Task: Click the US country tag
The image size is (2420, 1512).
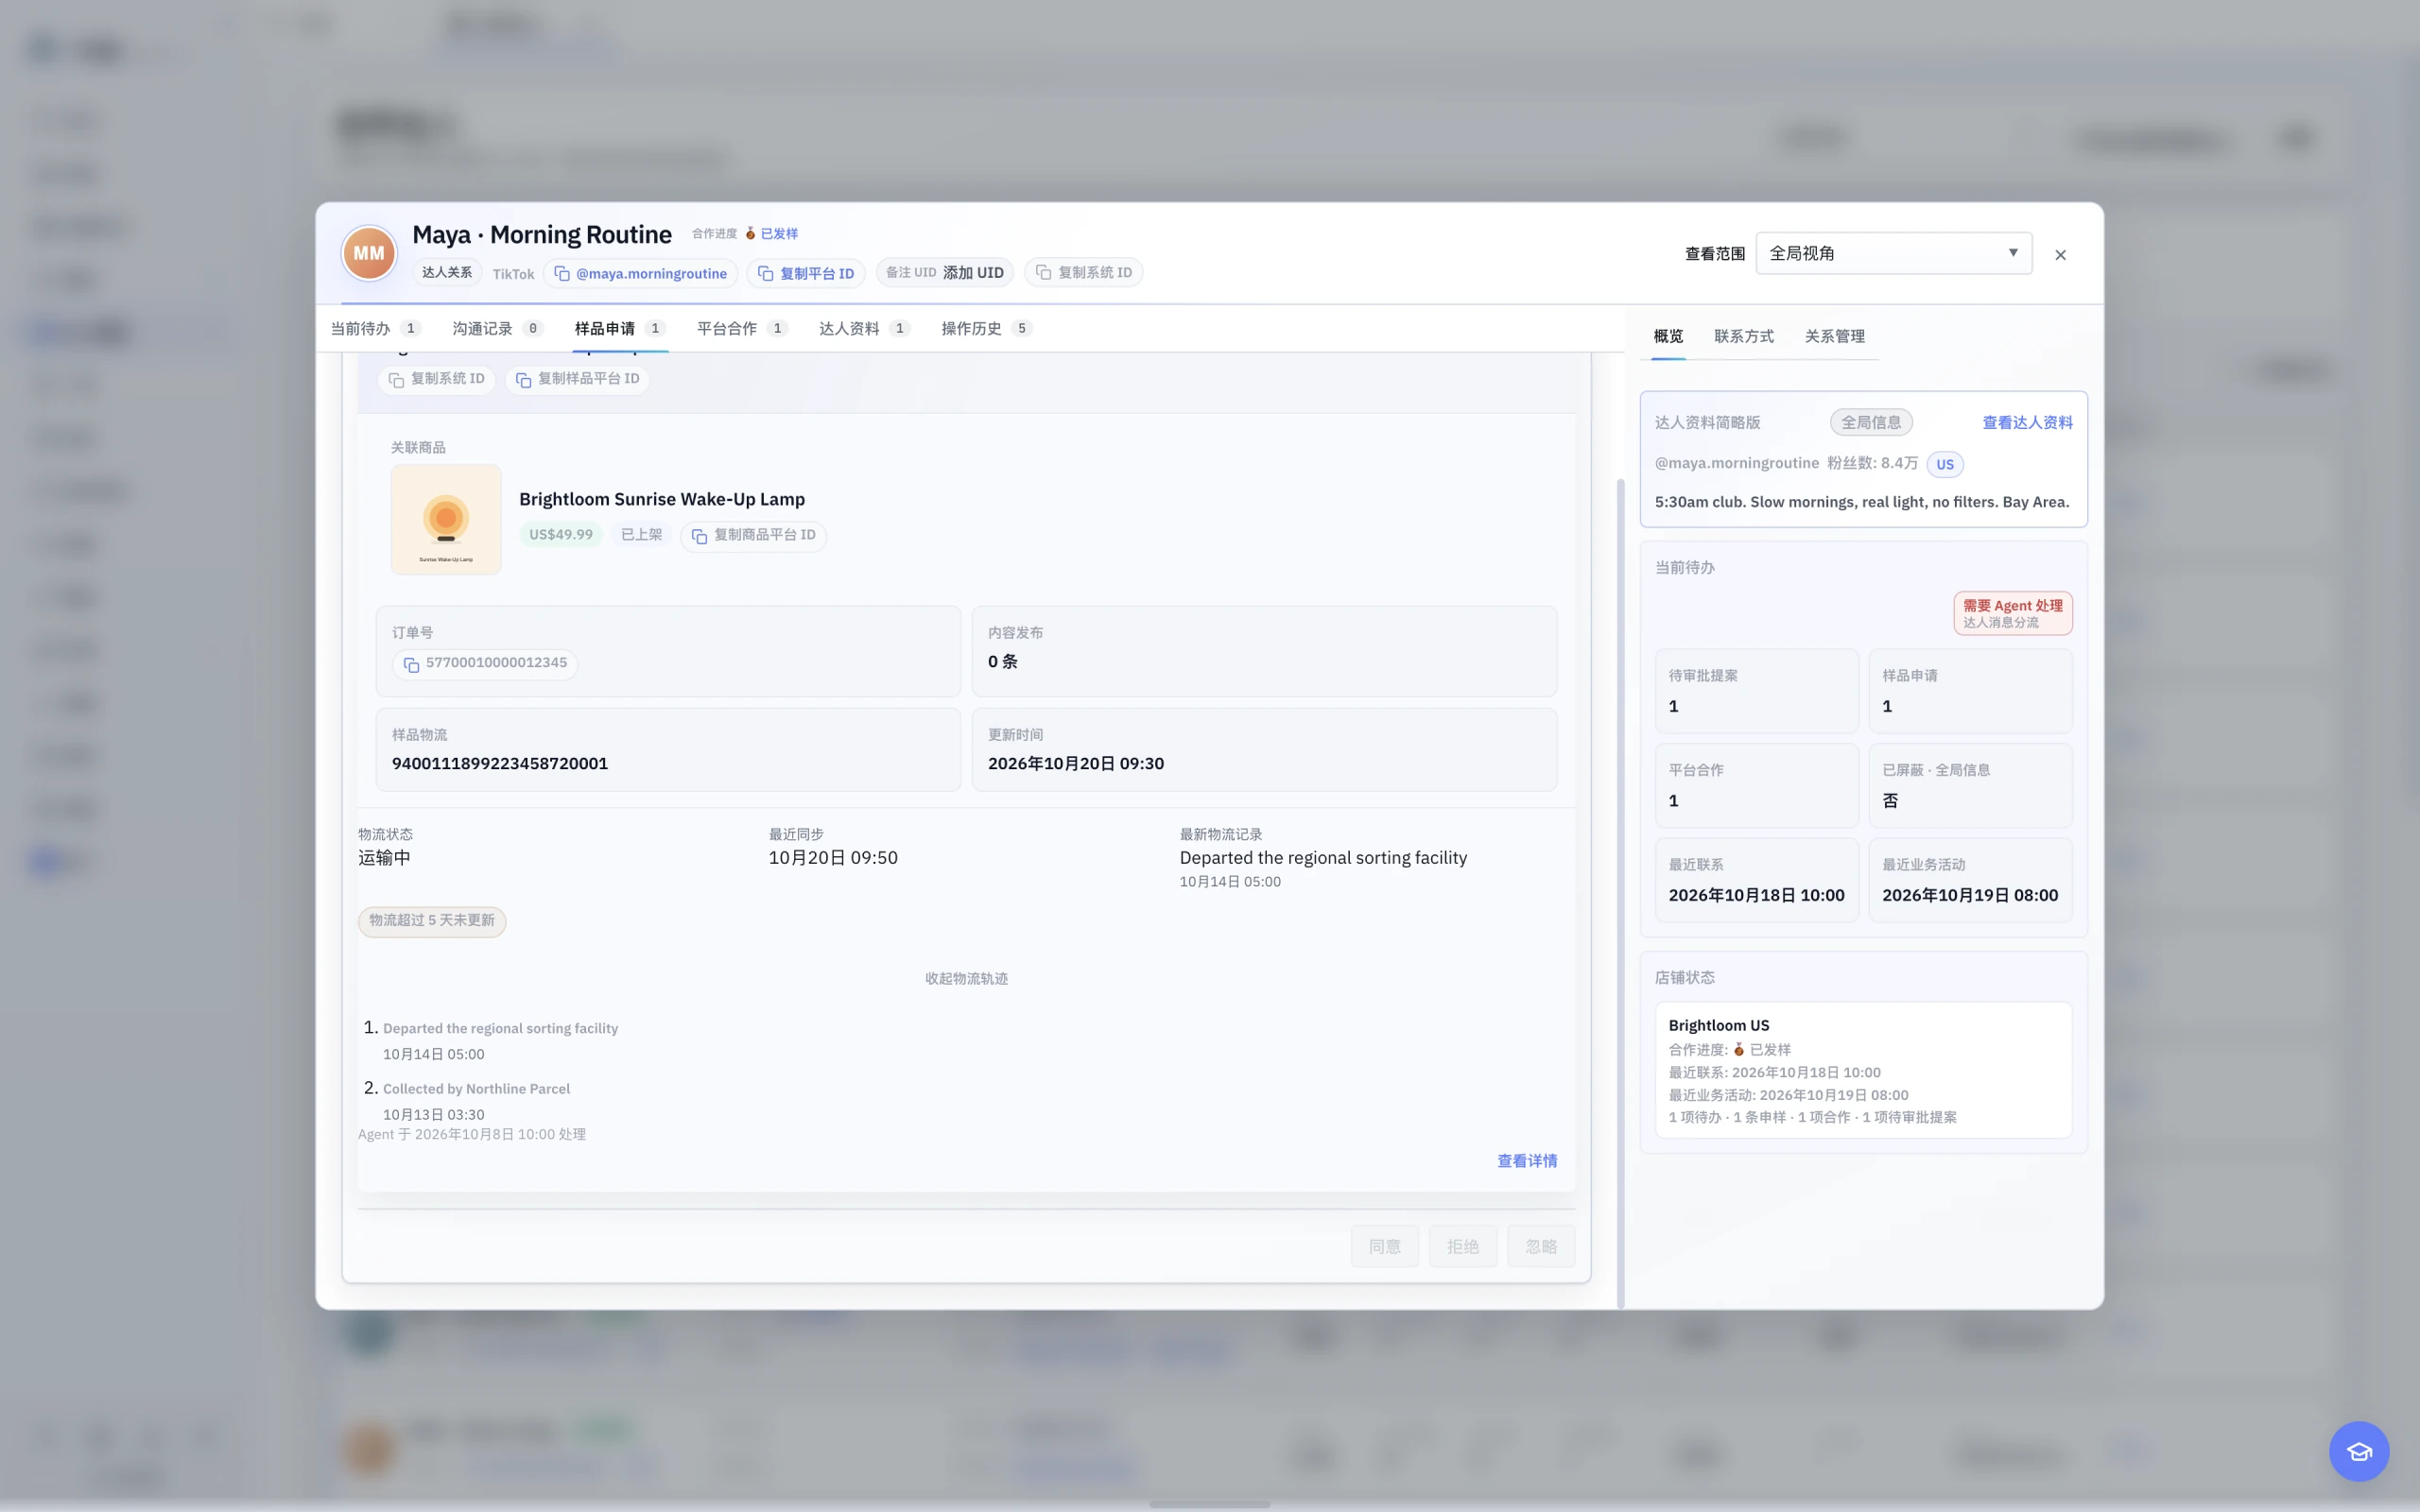Action: coord(1944,464)
